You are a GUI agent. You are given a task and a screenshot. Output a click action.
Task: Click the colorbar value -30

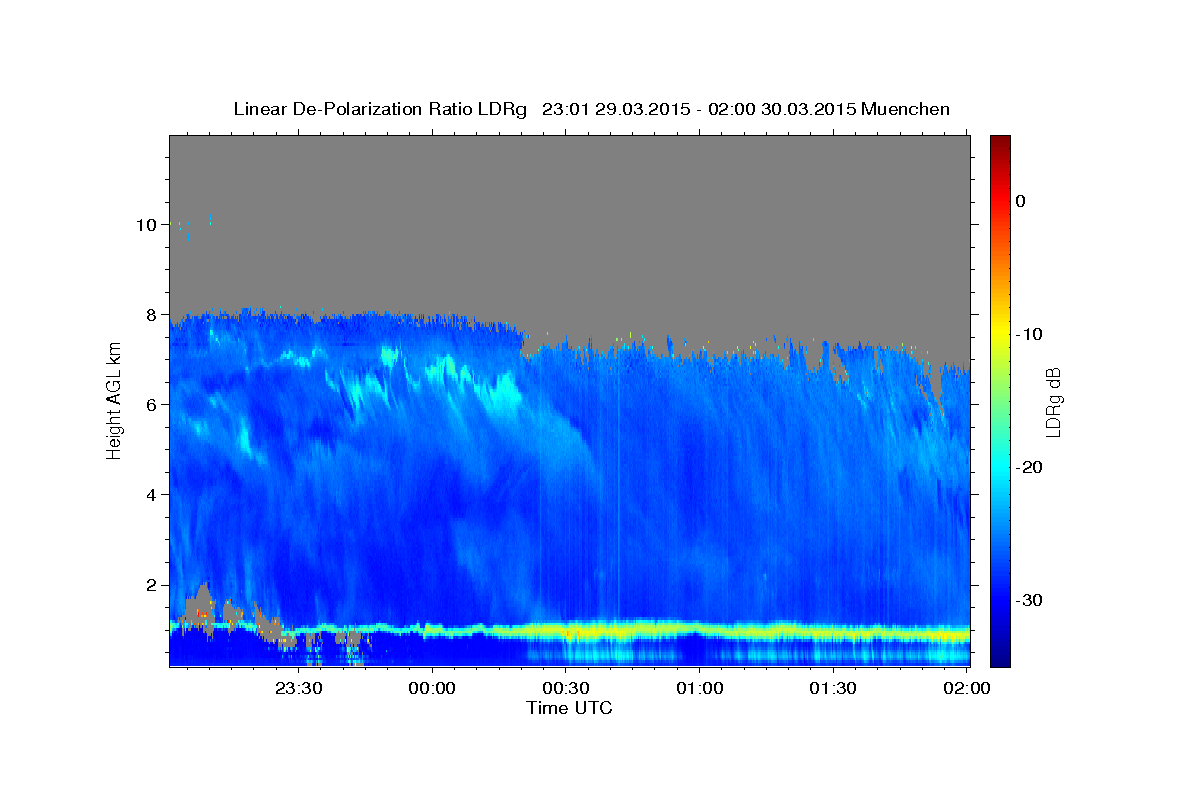[1030, 600]
